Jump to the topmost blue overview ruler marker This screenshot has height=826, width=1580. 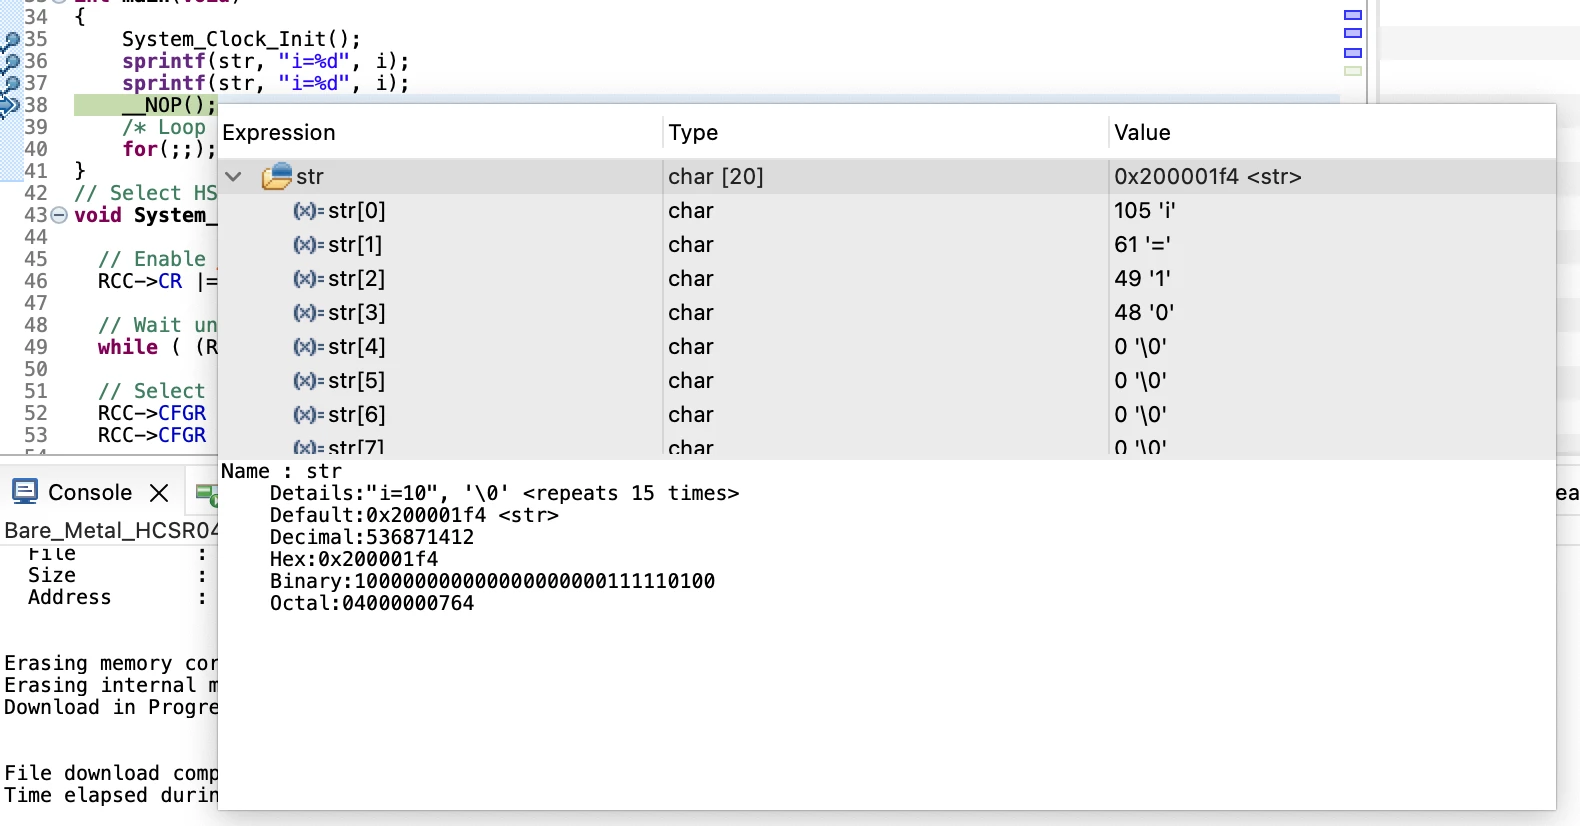(x=1353, y=15)
